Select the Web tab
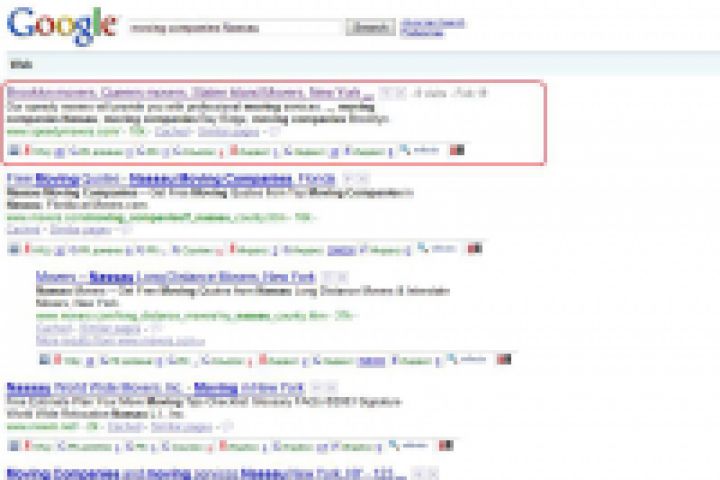720x480 pixels. 21,64
